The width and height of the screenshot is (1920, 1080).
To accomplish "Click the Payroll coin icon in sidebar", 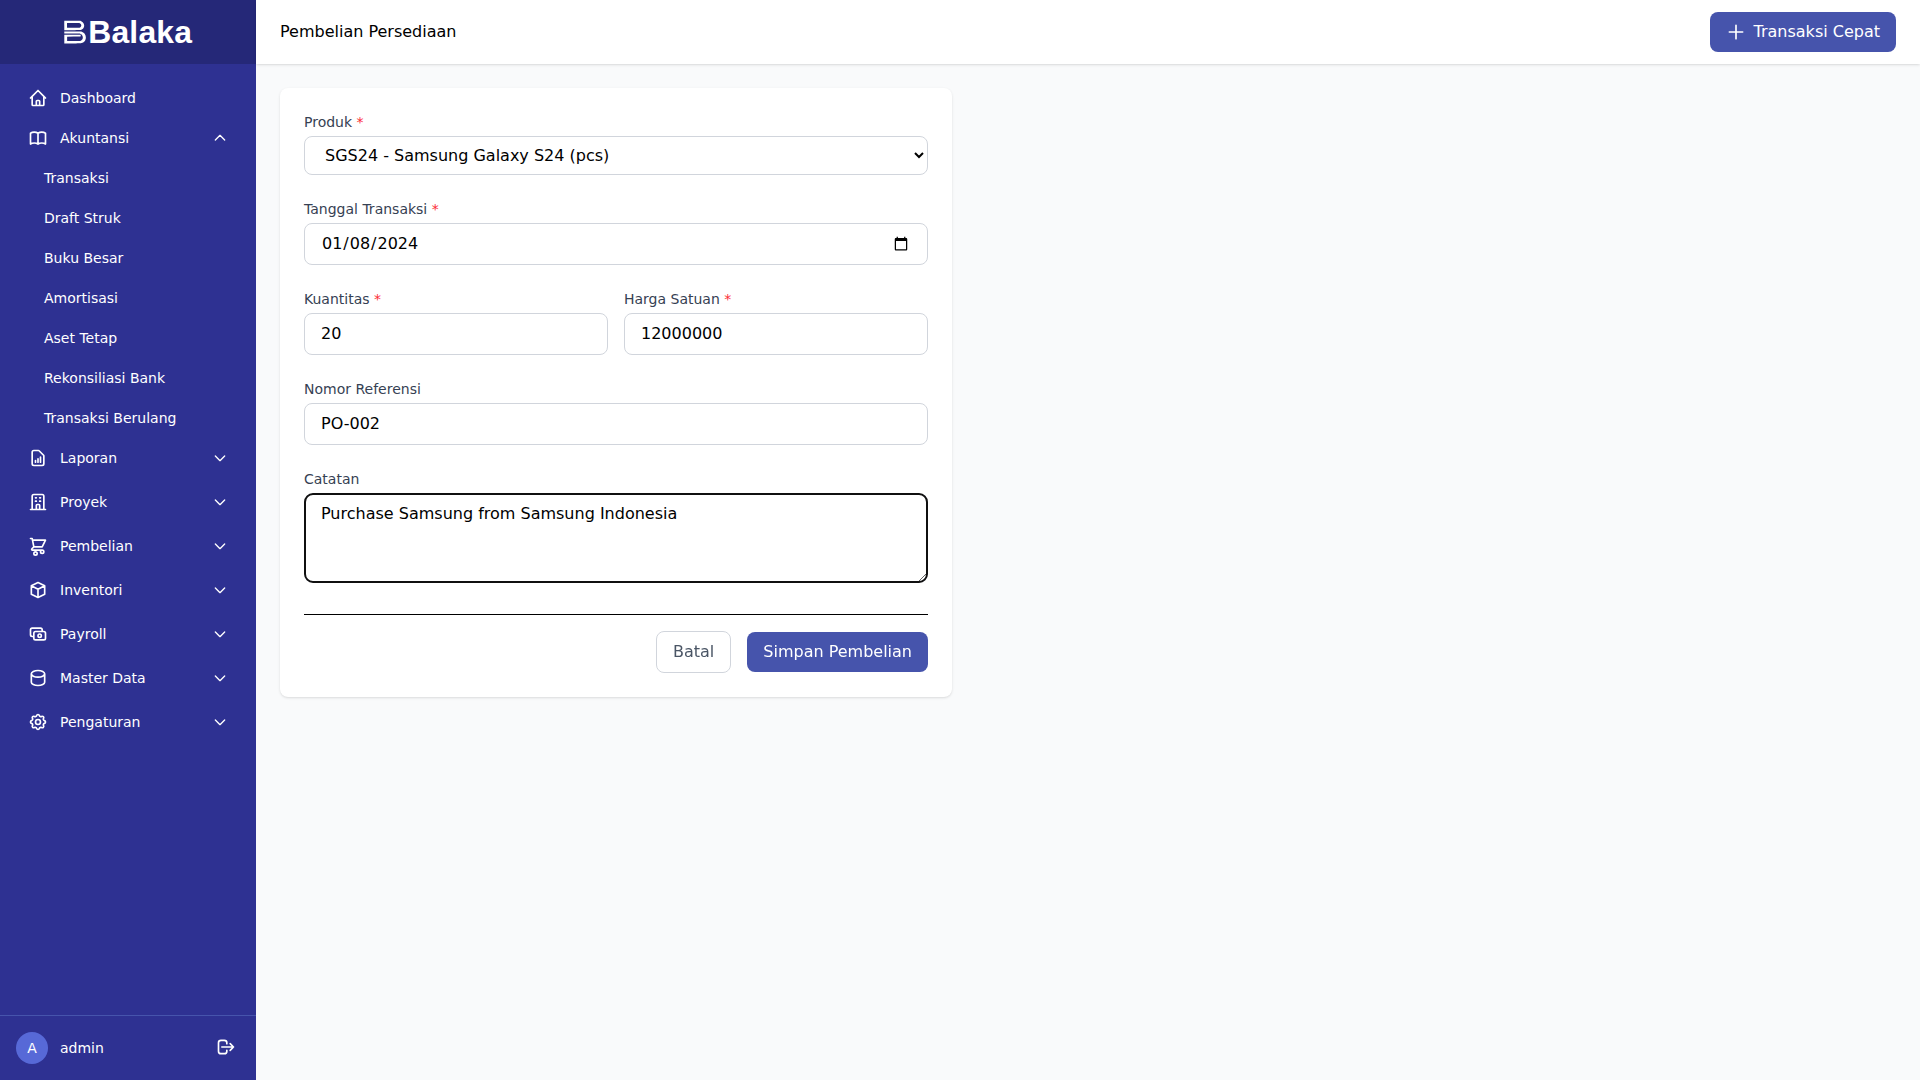I will (x=37, y=634).
